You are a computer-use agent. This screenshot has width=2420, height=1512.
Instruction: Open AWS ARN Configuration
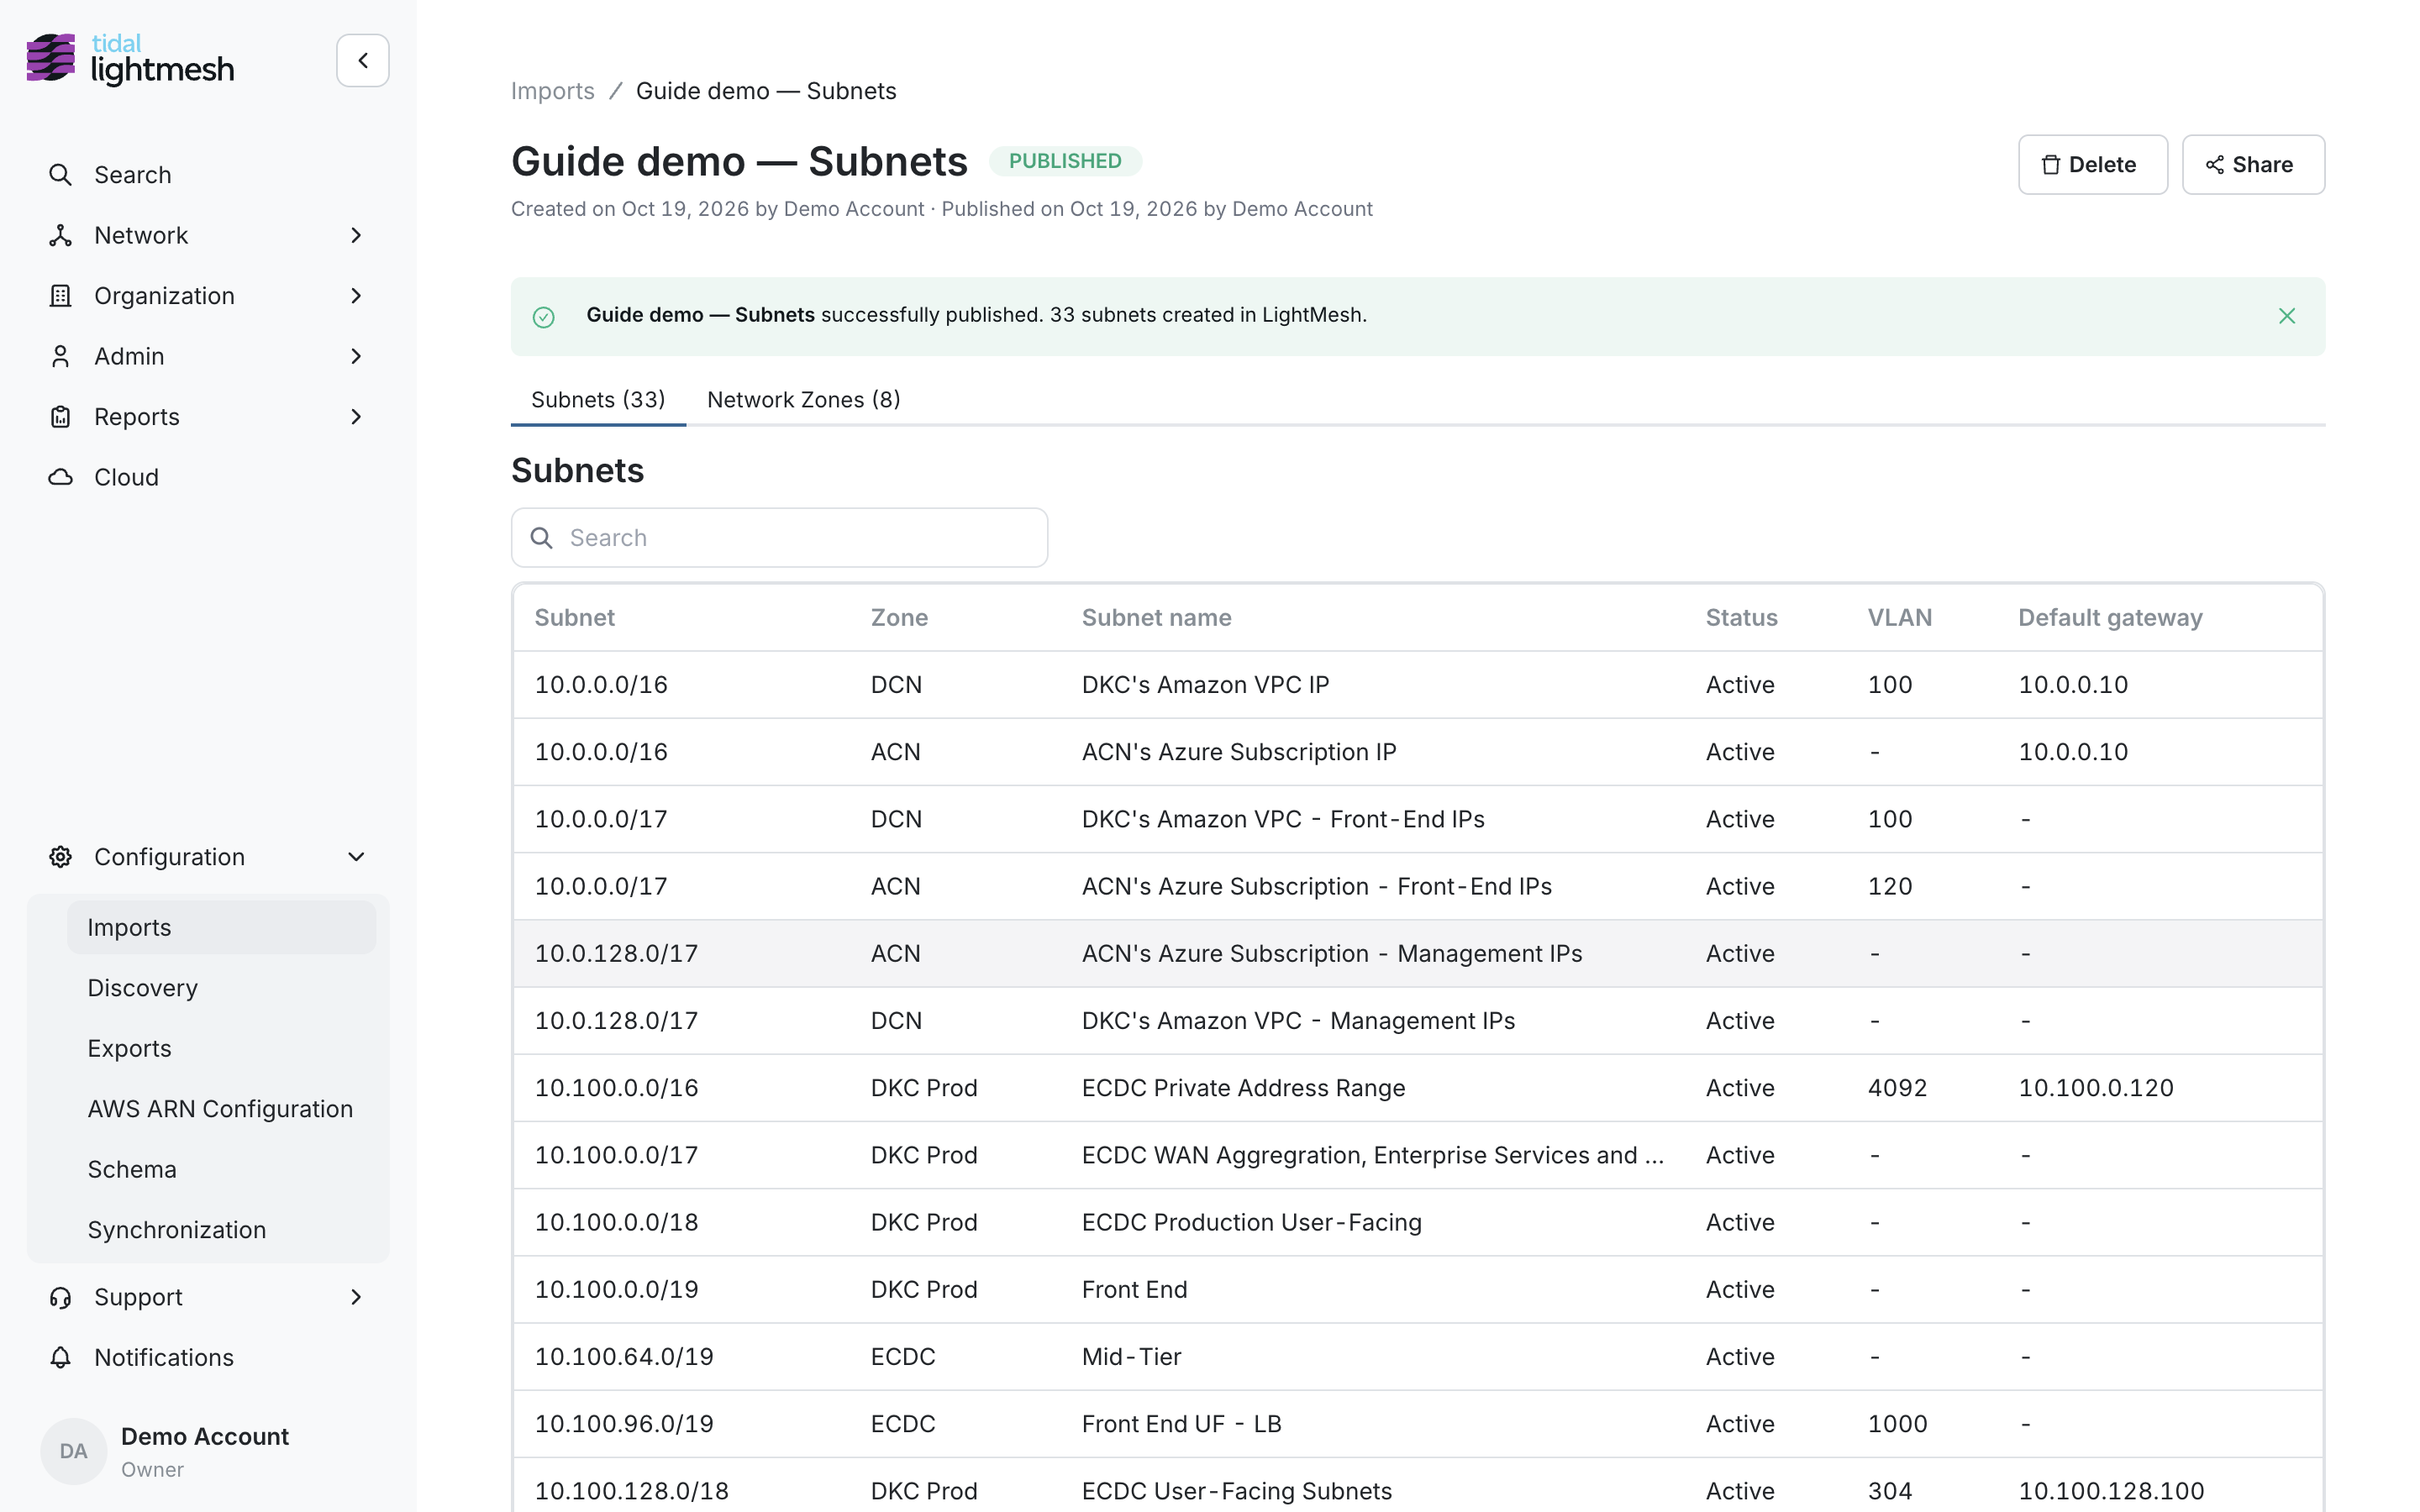point(221,1109)
